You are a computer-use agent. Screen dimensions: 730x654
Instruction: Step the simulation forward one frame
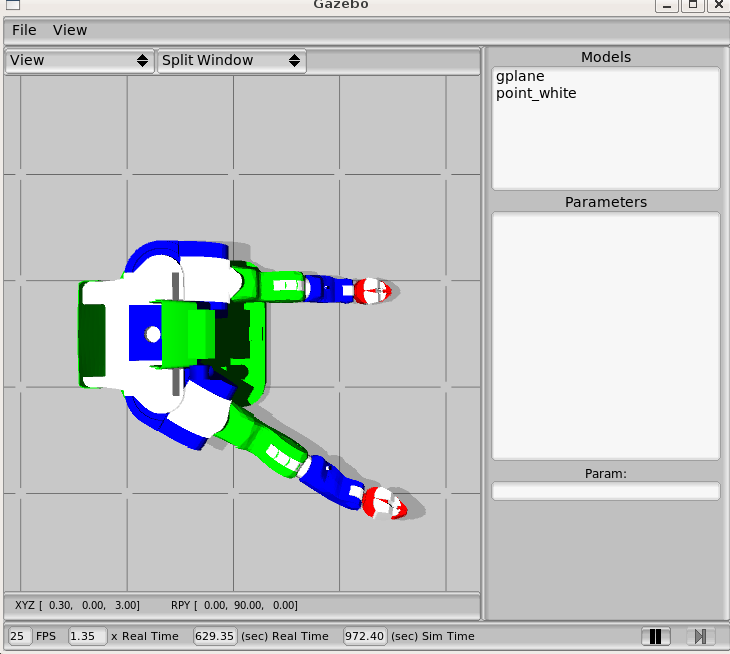pos(700,636)
